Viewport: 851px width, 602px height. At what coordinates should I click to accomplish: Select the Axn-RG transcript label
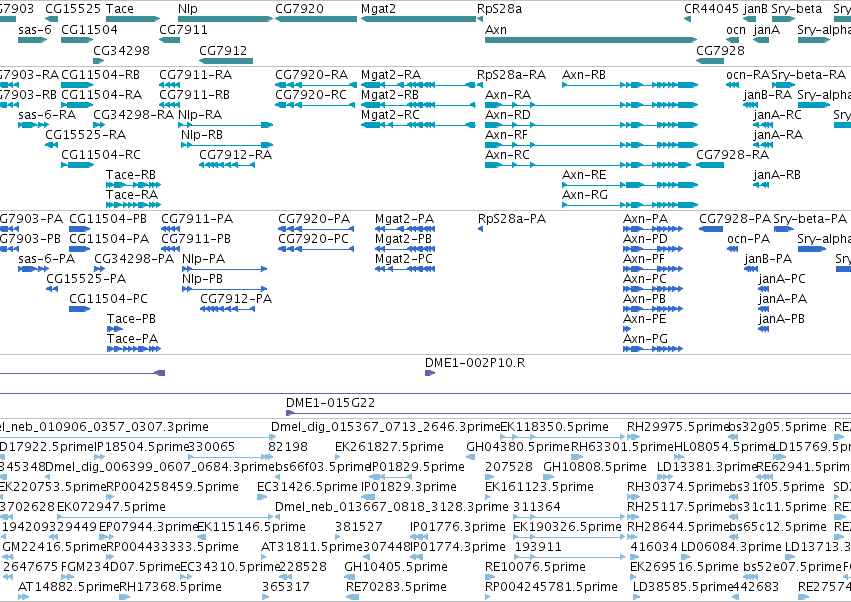tap(585, 195)
